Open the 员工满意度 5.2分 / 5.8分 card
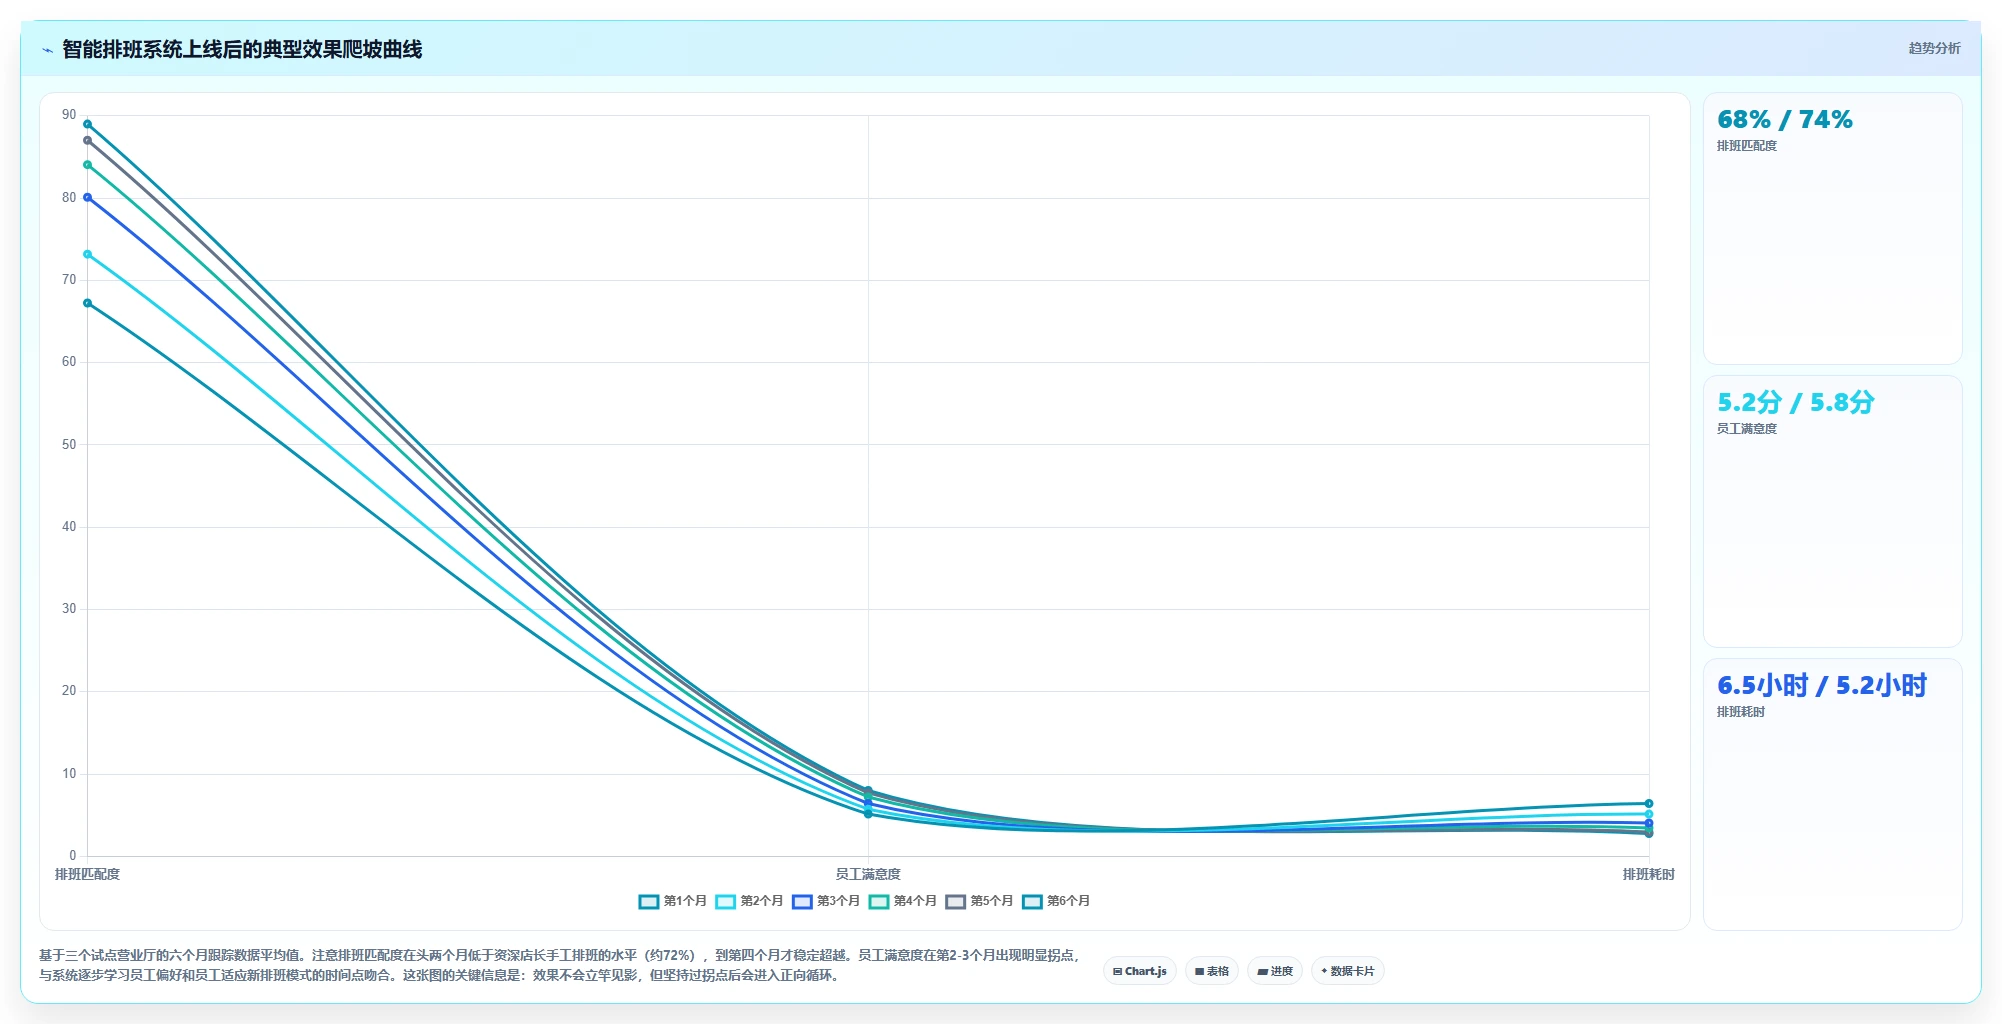Image resolution: width=2002 pixels, height=1024 pixels. click(1832, 511)
